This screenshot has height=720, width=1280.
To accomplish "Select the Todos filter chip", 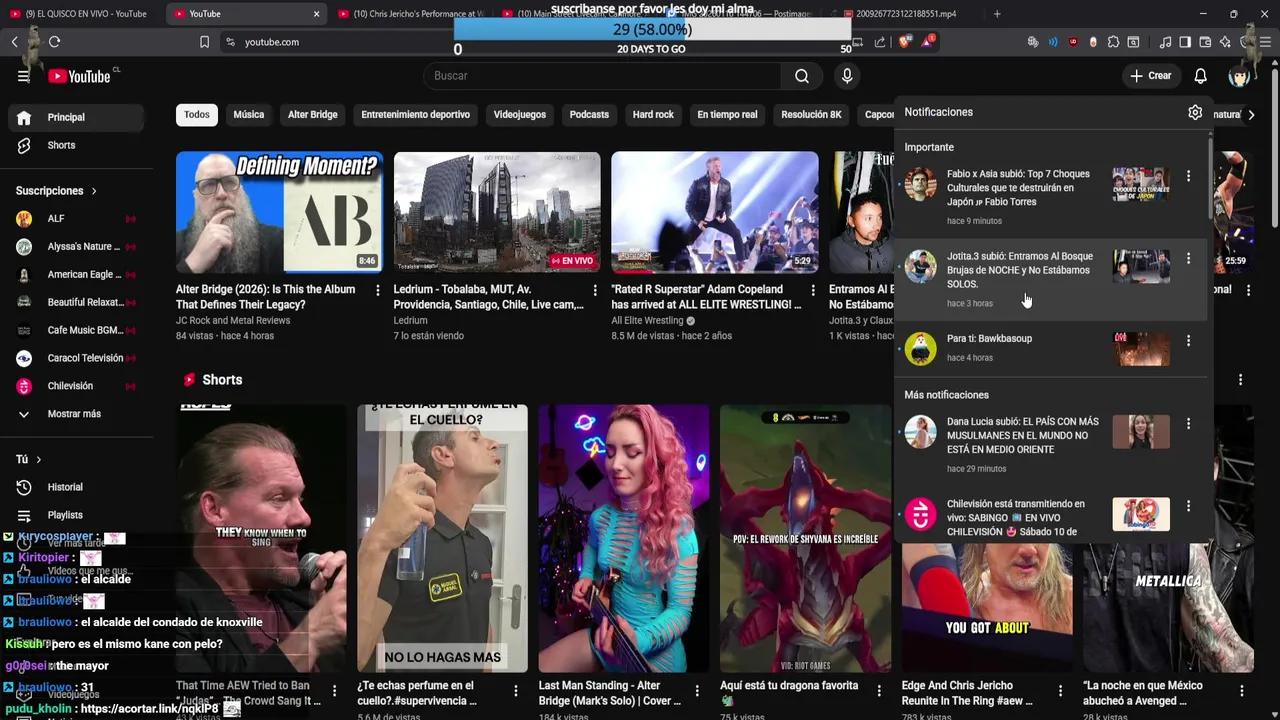I will [x=197, y=115].
